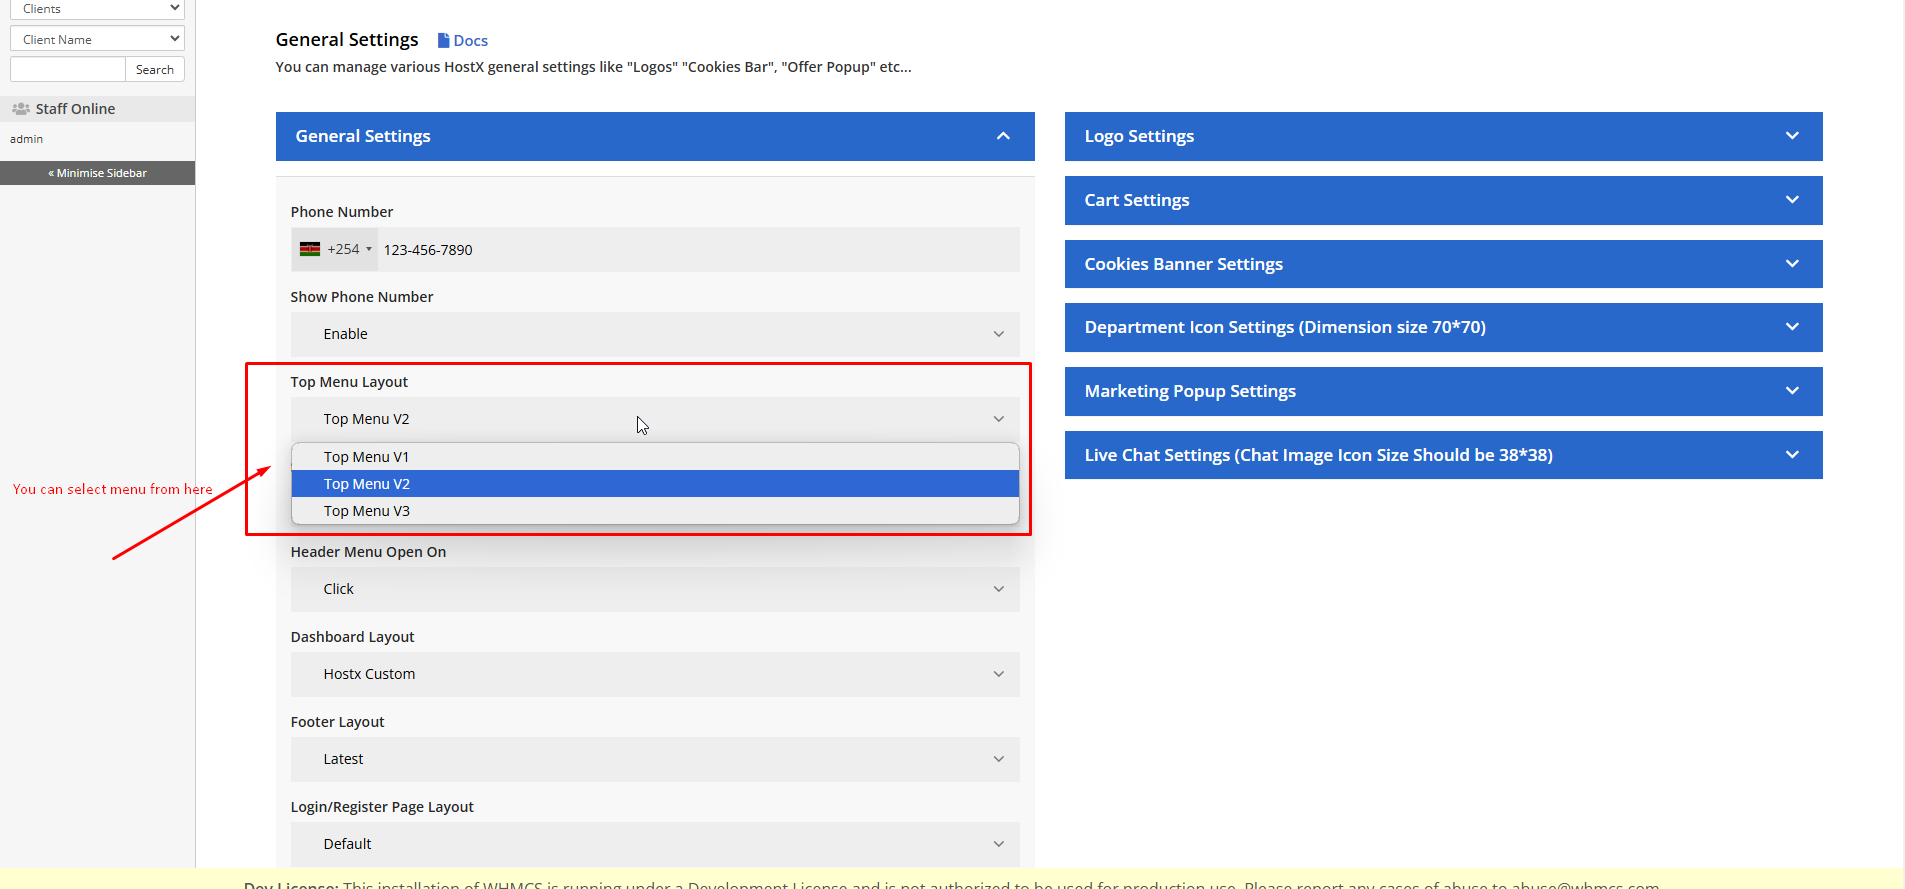Open Dashboard Layout dropdown

click(x=655, y=674)
